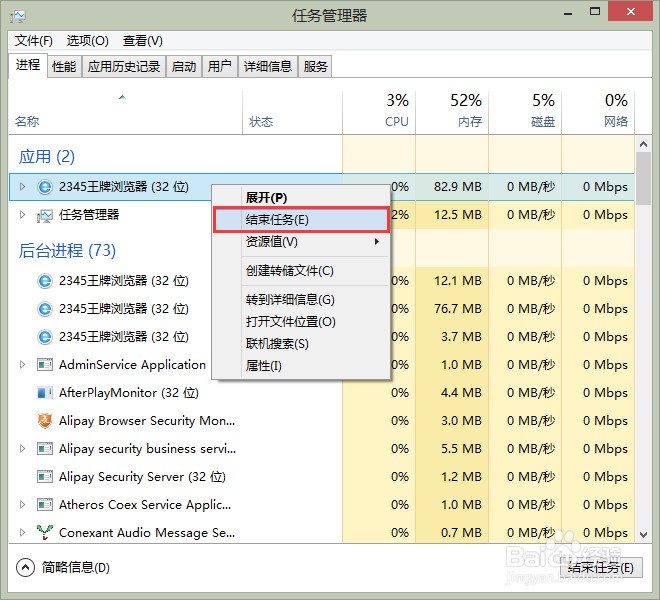Screen dimensions: 660x600
Task: Sort by the 磁盘 column header
Action: click(x=525, y=113)
